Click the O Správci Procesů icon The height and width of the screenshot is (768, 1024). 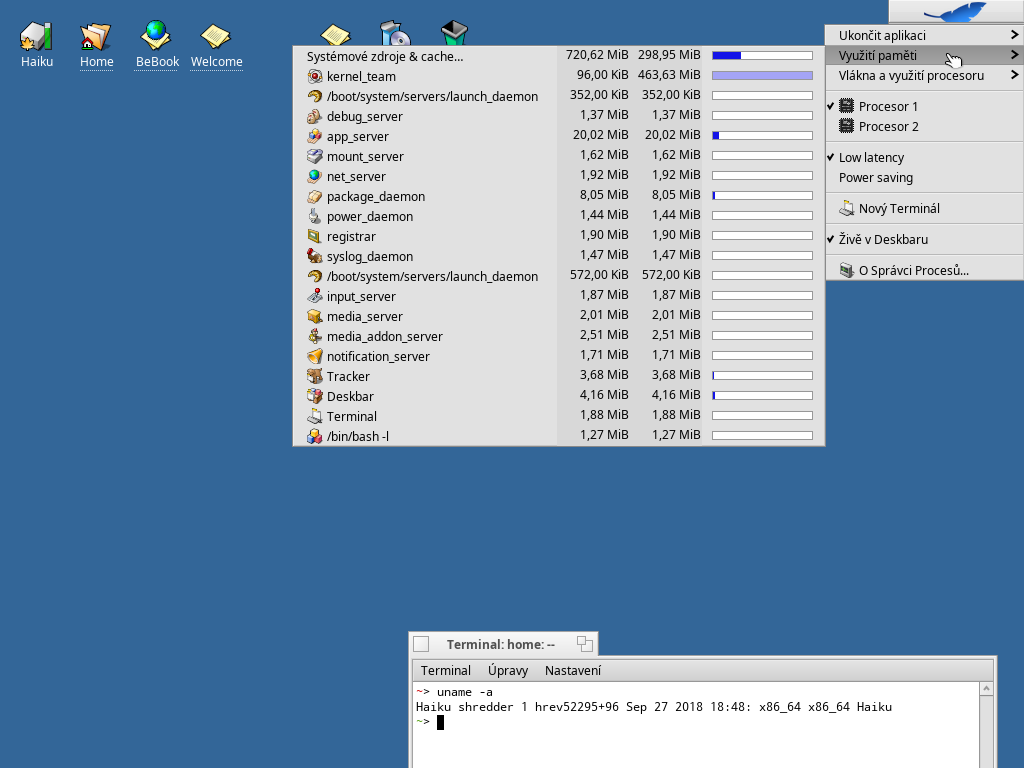pyautogui.click(x=846, y=270)
